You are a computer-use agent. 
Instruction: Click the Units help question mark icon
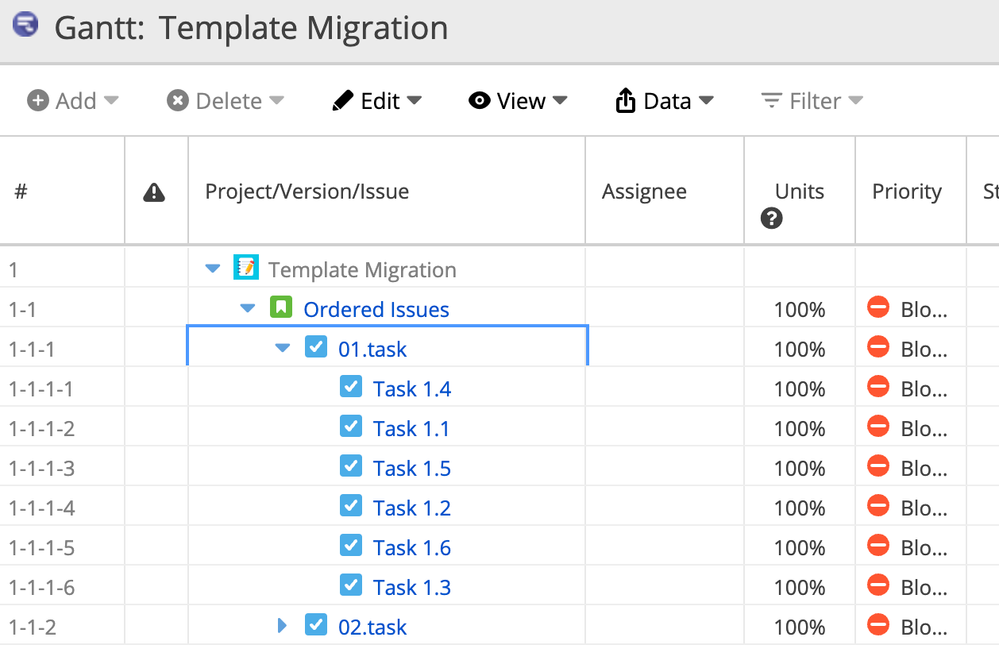coord(771,219)
